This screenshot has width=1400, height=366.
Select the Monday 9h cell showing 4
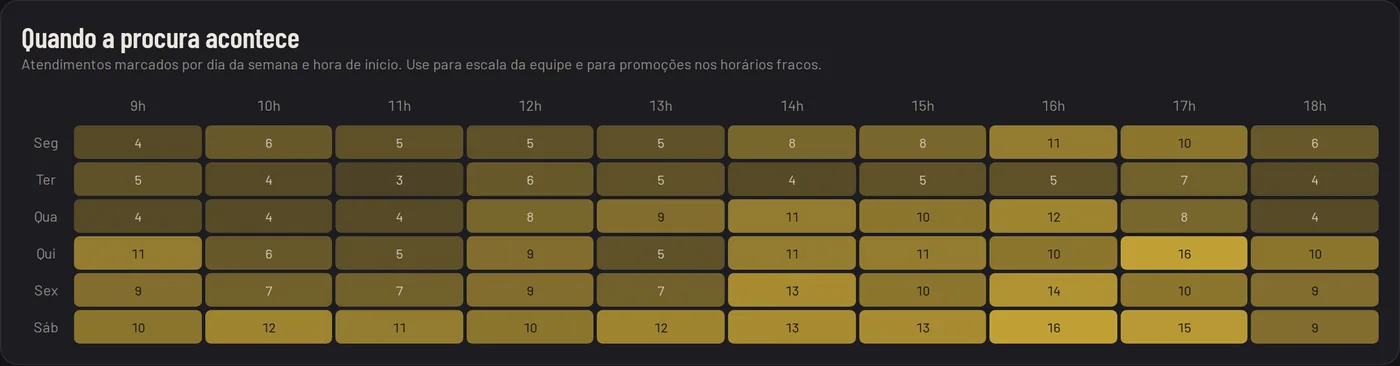pos(138,143)
